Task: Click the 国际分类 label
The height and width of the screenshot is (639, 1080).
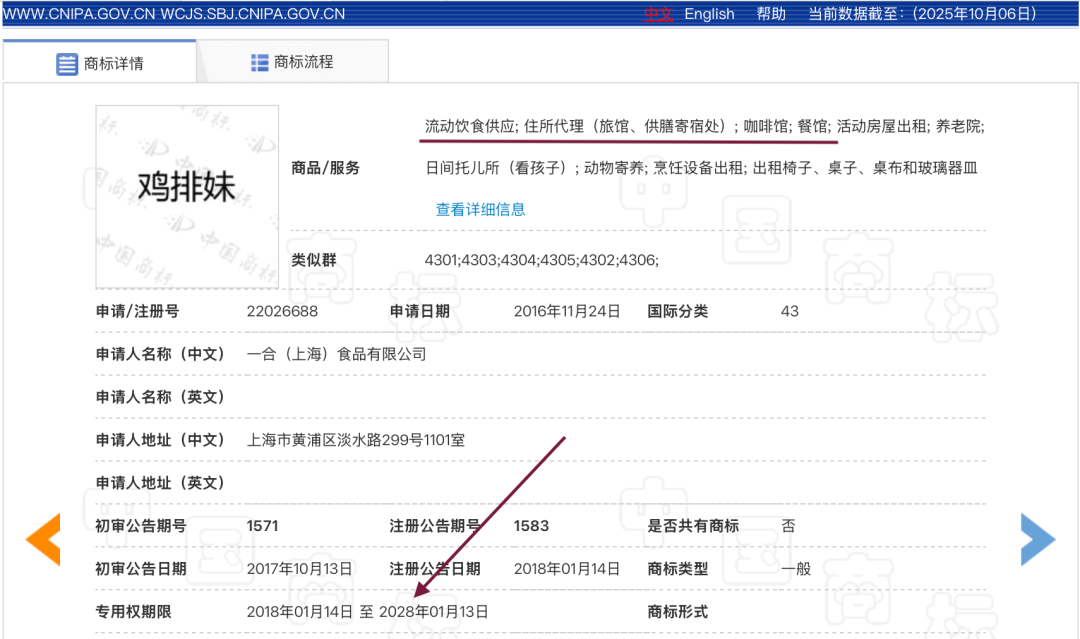Action: coord(677,311)
